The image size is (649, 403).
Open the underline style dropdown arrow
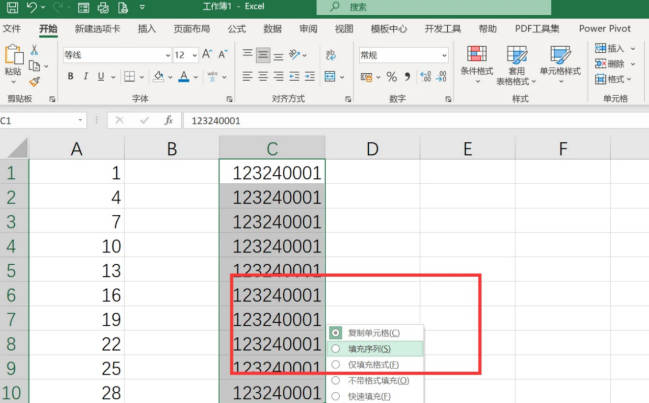pyautogui.click(x=113, y=77)
